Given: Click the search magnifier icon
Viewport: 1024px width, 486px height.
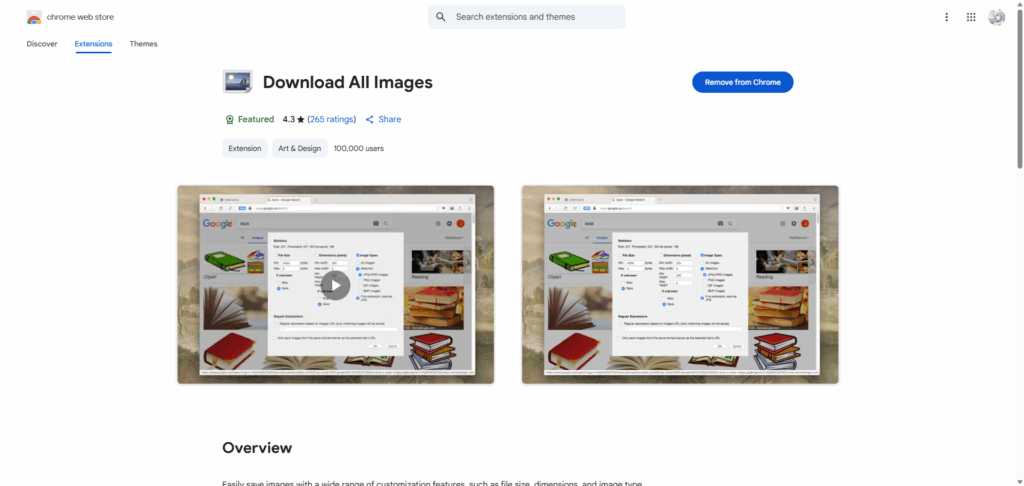Looking at the screenshot, I should point(441,17).
